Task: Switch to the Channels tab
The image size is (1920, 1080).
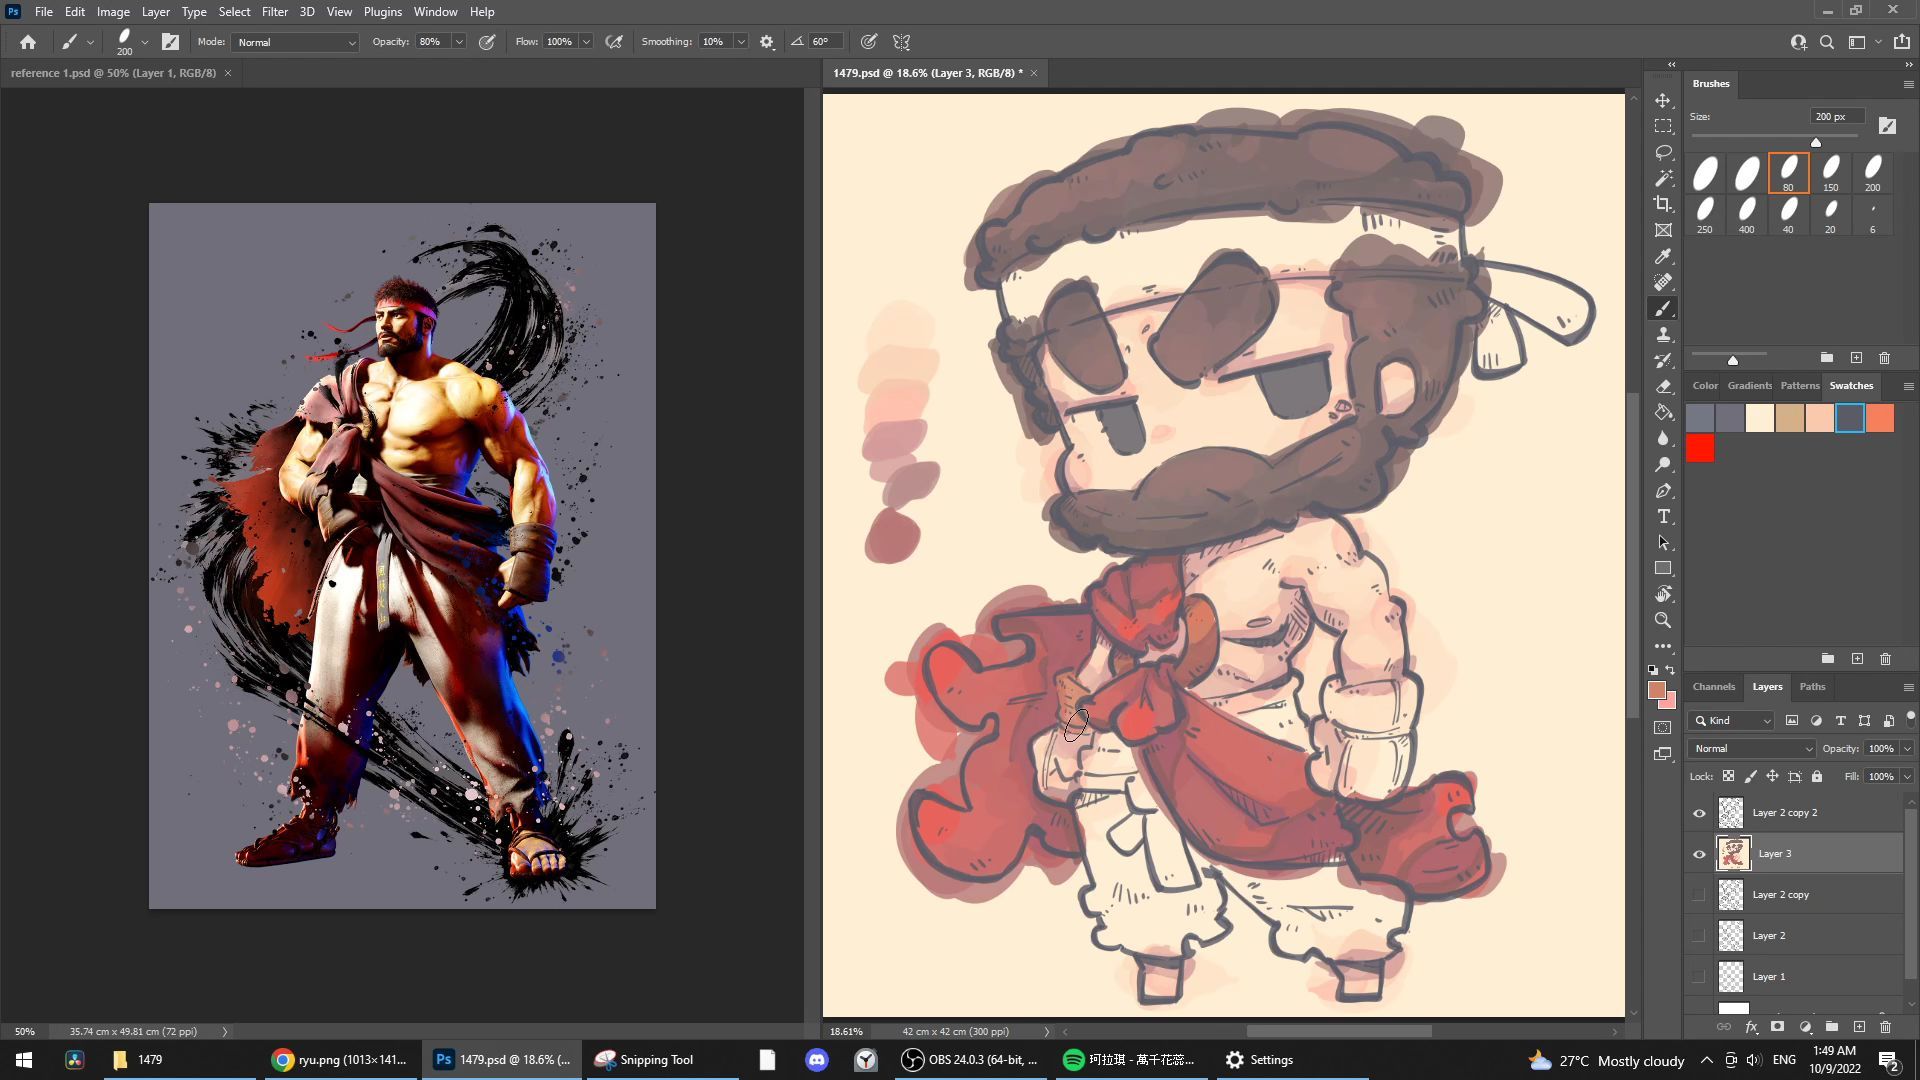Action: pyautogui.click(x=1714, y=687)
